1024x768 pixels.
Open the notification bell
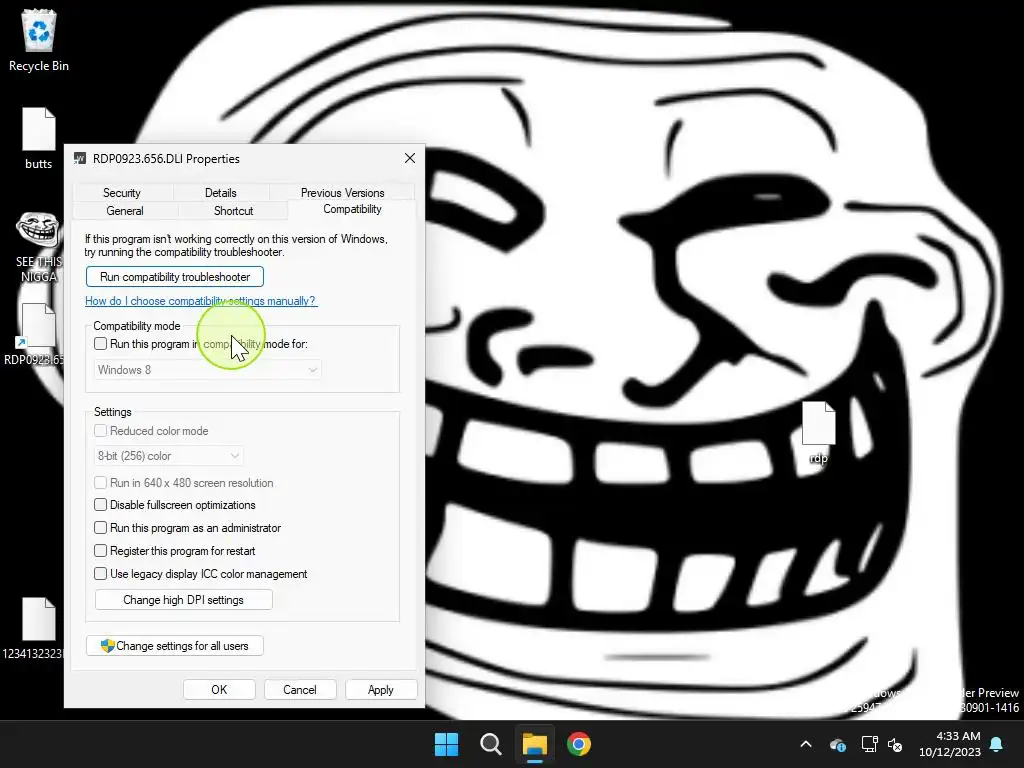click(997, 744)
